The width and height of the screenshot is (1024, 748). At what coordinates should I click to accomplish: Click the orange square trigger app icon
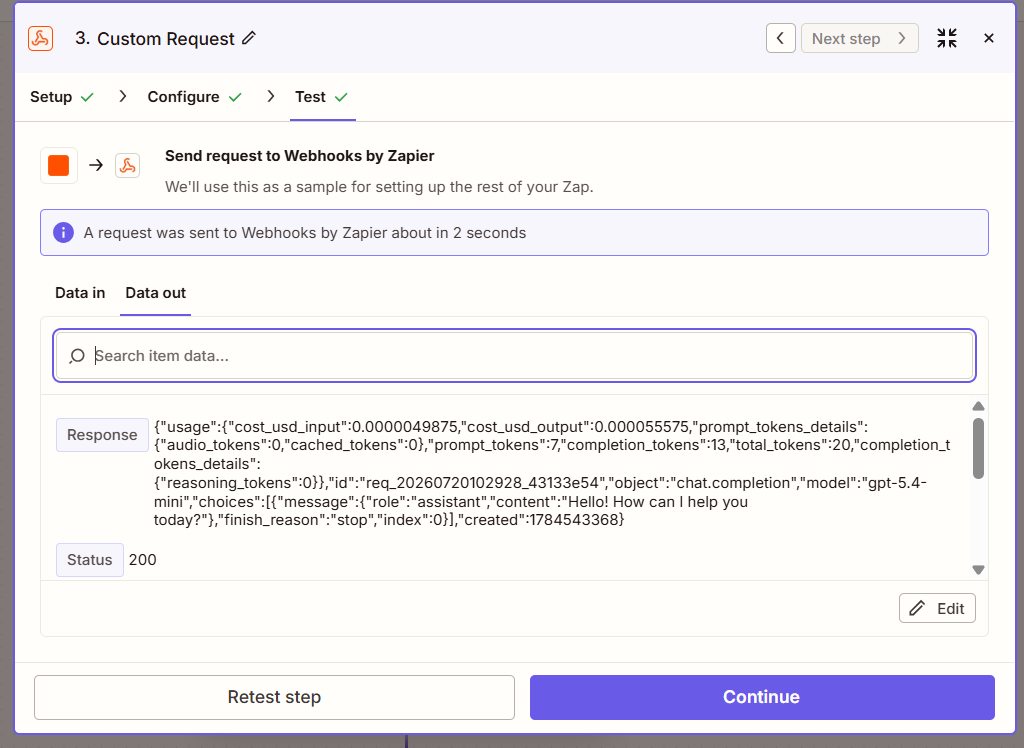[x=59, y=165]
